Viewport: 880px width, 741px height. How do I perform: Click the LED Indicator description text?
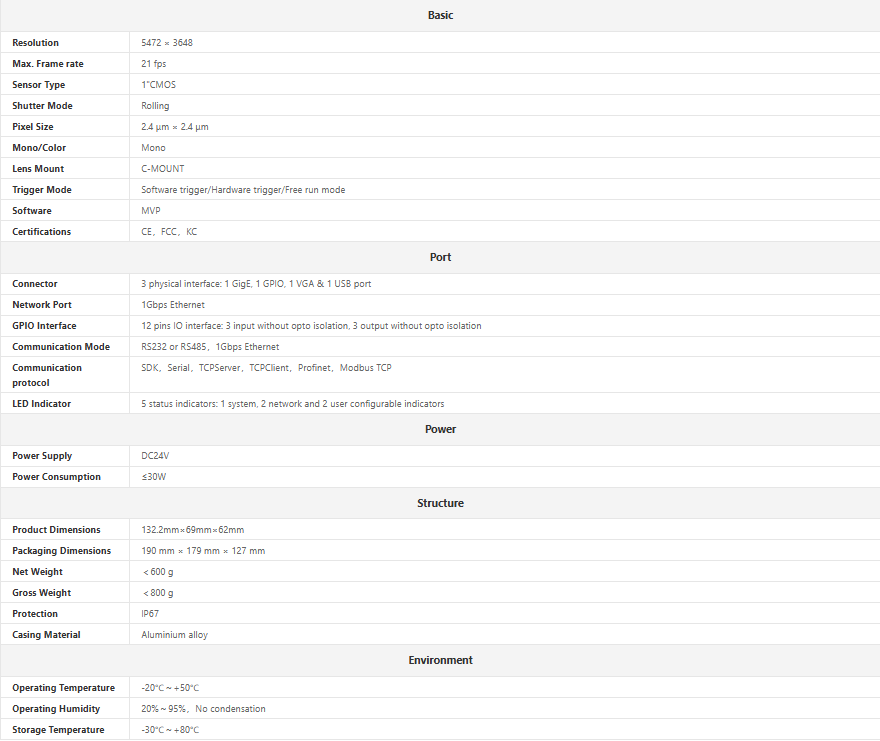[x=292, y=404]
